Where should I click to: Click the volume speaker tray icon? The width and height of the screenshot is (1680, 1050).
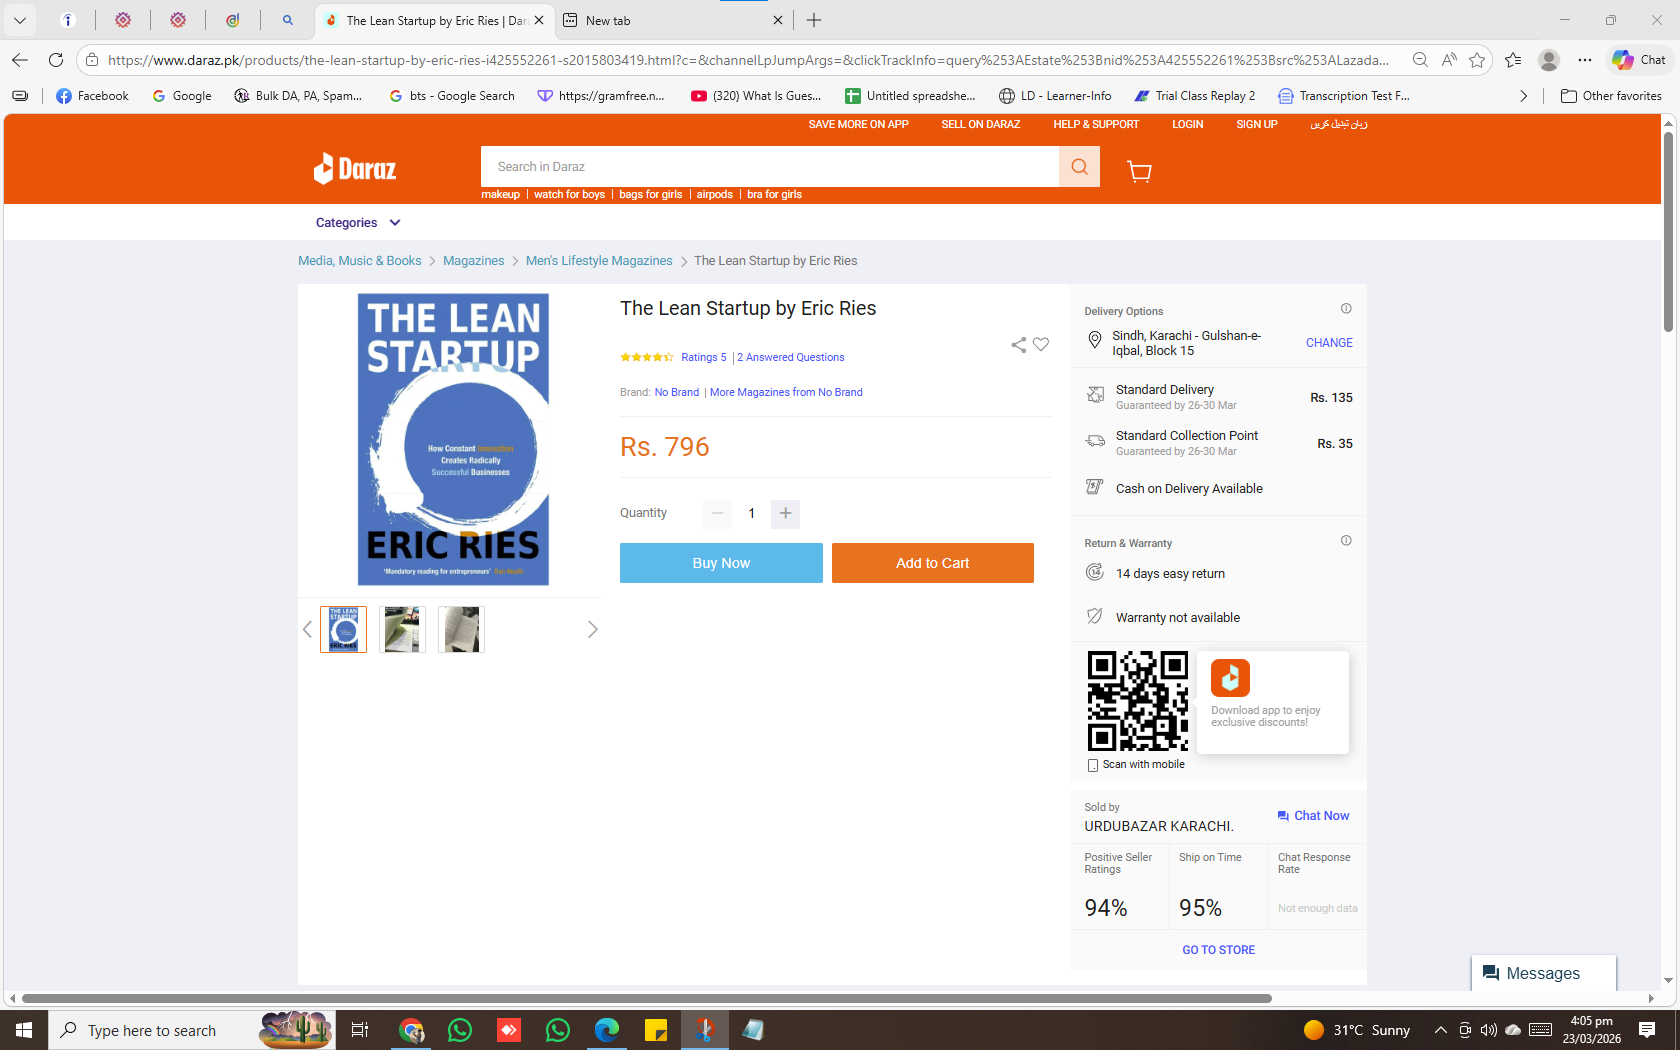[x=1489, y=1030]
